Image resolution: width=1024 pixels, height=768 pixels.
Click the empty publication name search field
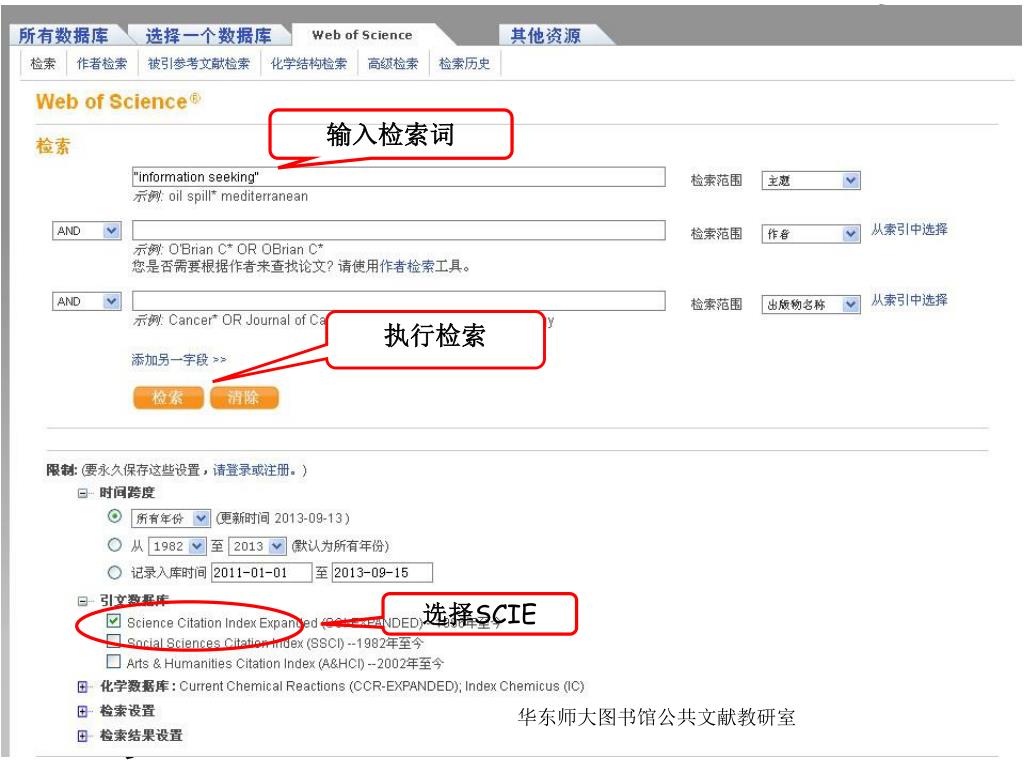click(398, 301)
